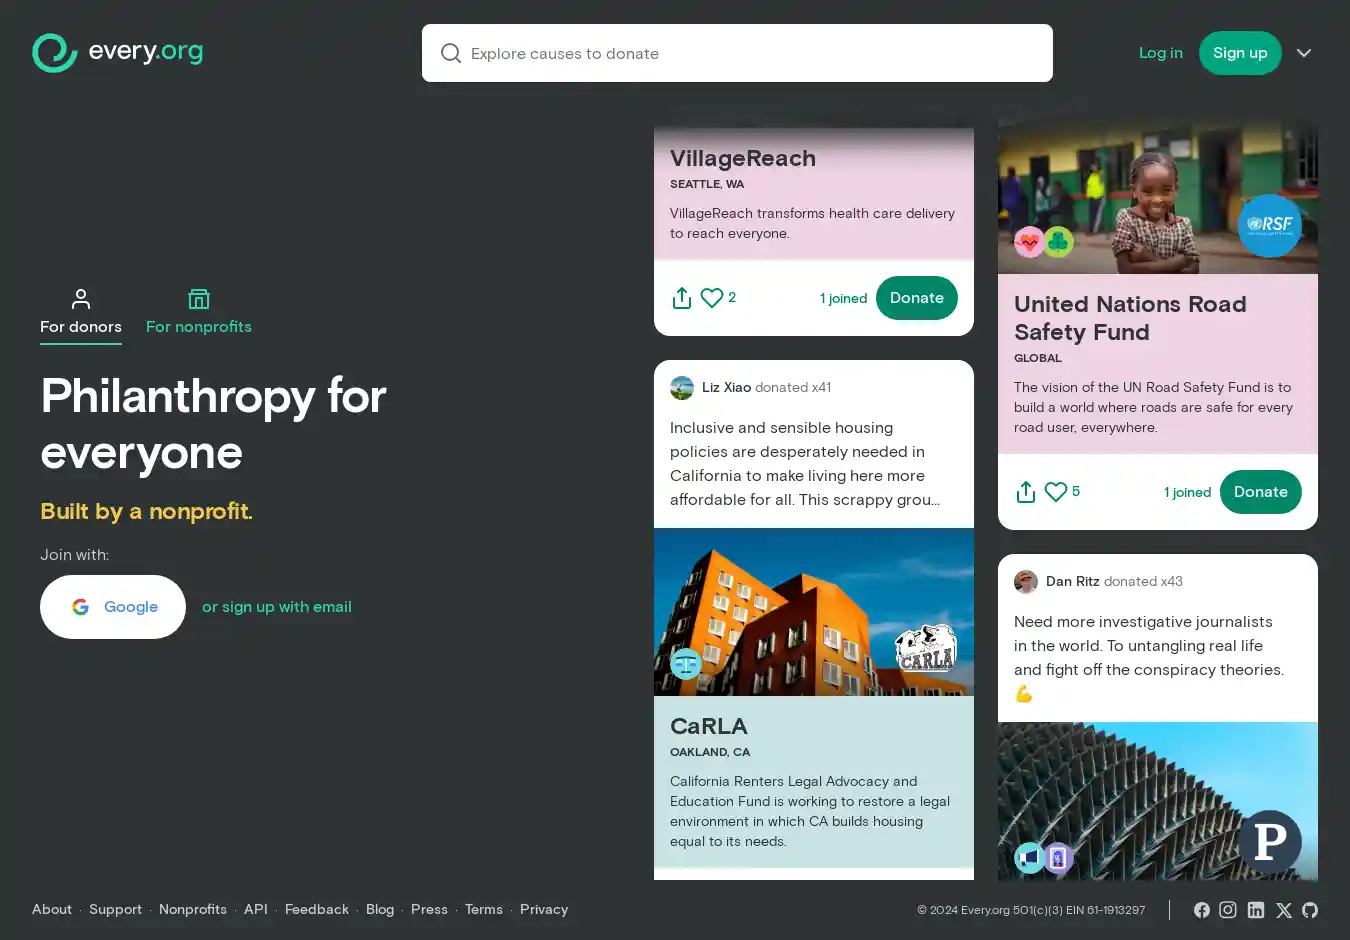This screenshot has width=1350, height=940.
Task: Like the United Nations Road Safety Fund card
Action: [x=1056, y=491]
